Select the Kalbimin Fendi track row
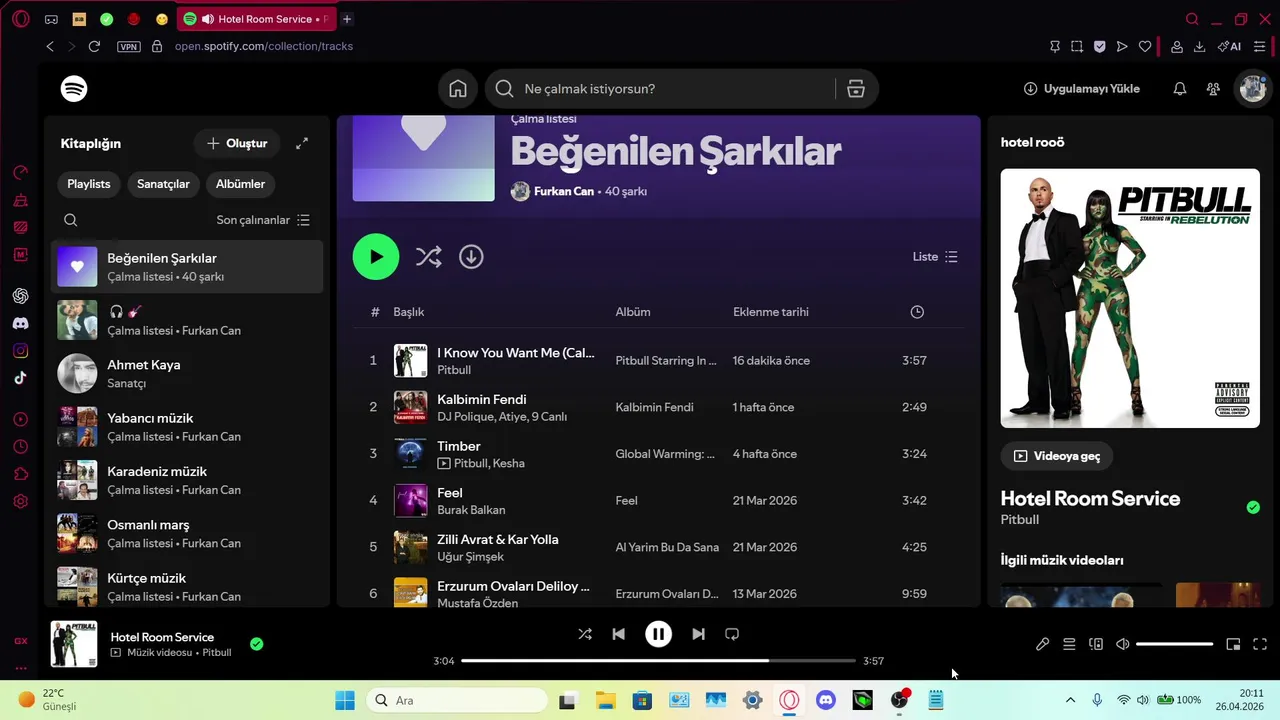This screenshot has height=720, width=1280. click(x=659, y=407)
